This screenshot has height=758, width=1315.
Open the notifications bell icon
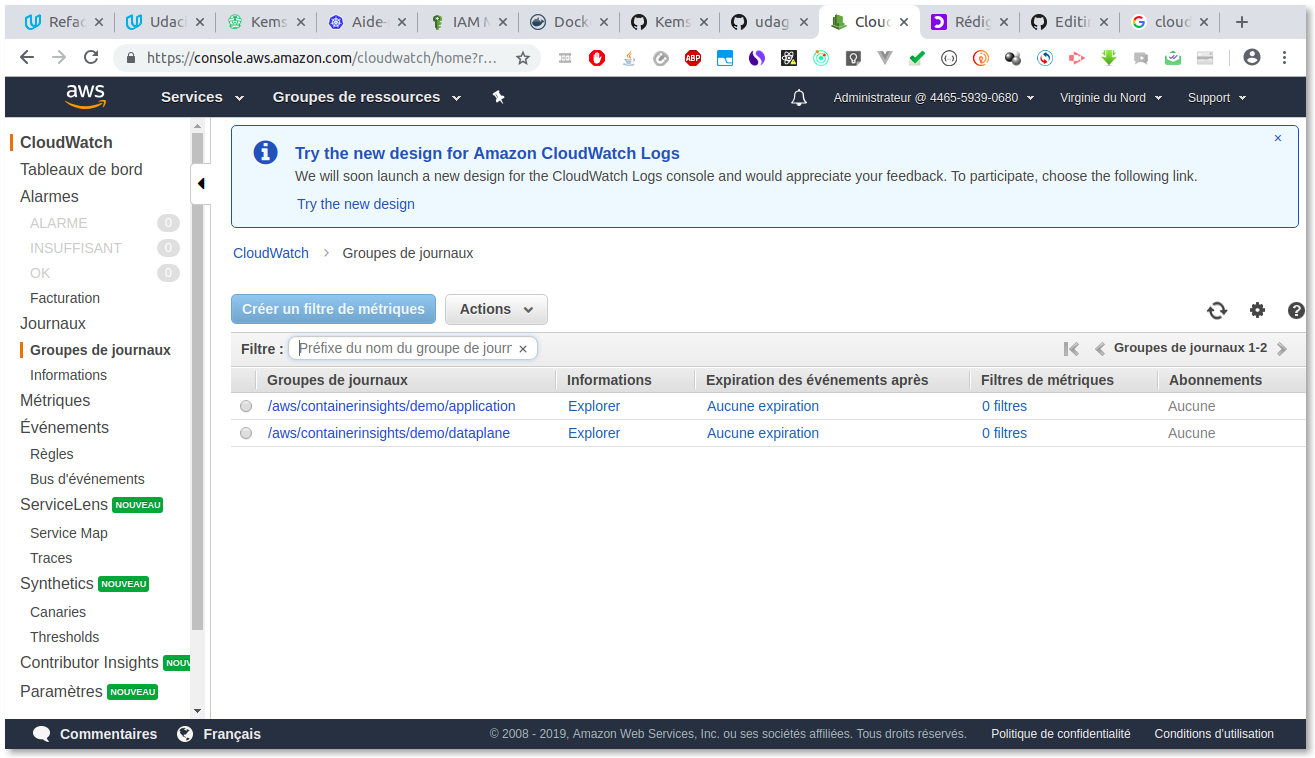(x=799, y=98)
